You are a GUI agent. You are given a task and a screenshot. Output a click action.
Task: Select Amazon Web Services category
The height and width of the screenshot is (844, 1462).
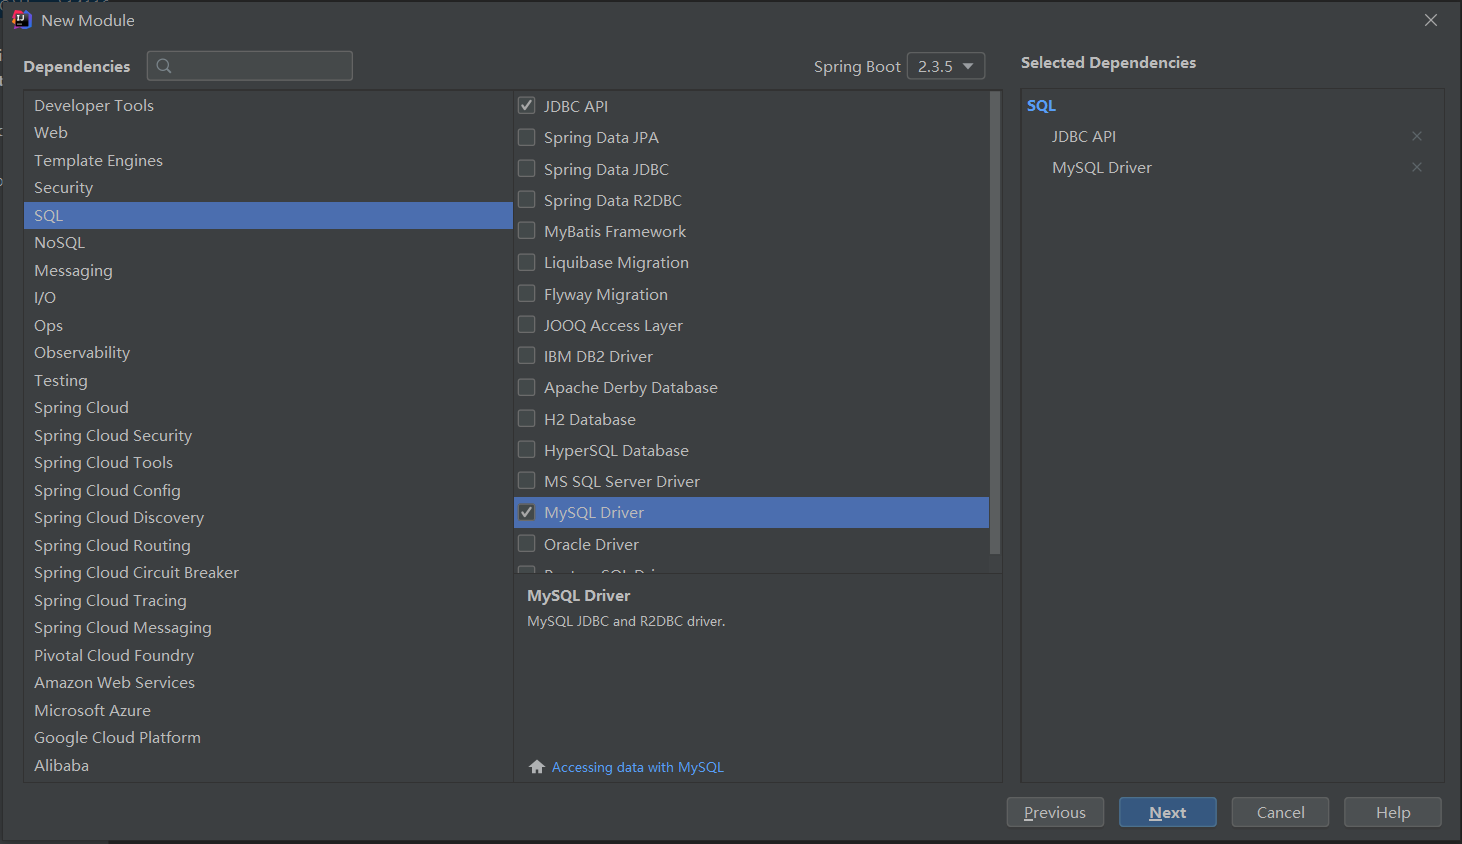click(268, 682)
